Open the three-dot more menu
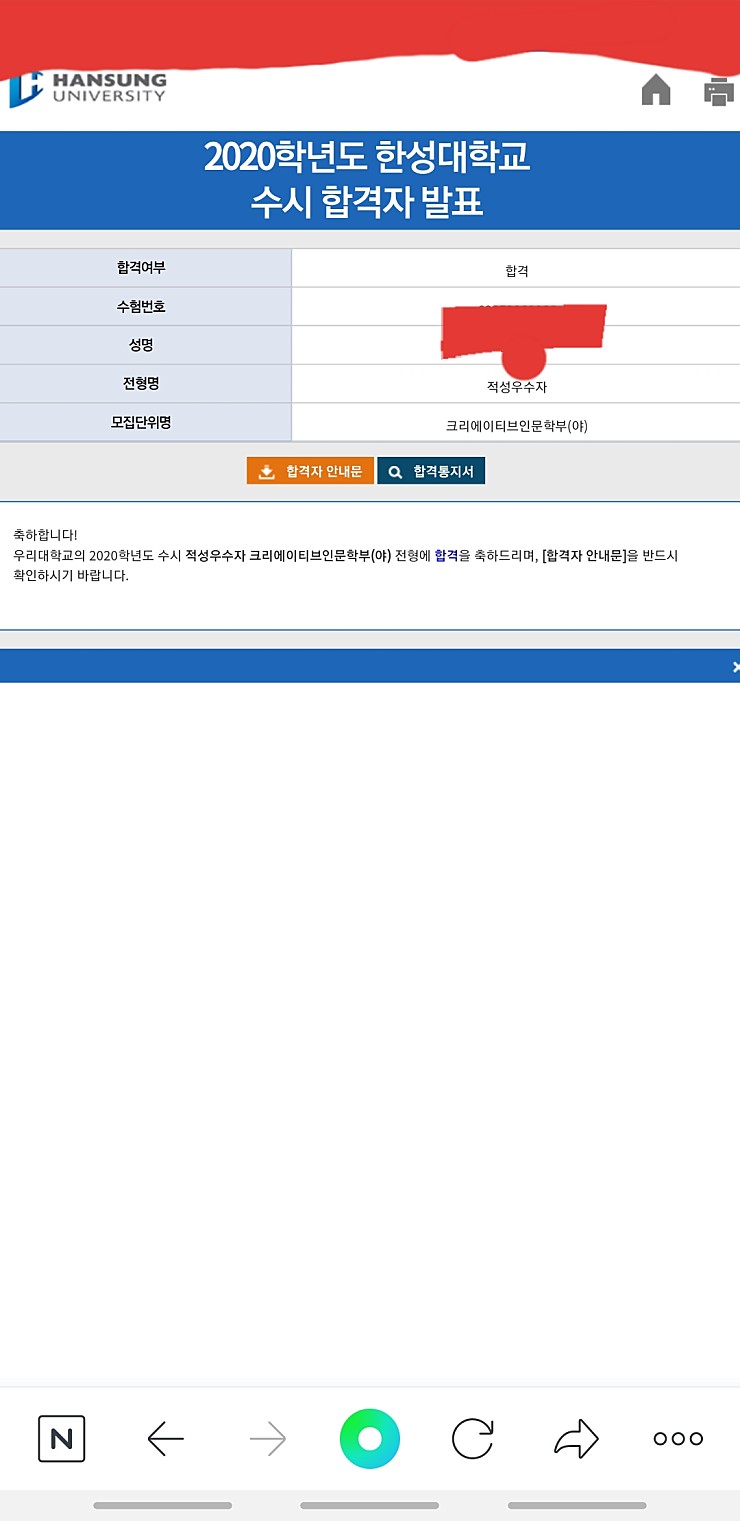The image size is (740, 1521). tap(678, 1439)
